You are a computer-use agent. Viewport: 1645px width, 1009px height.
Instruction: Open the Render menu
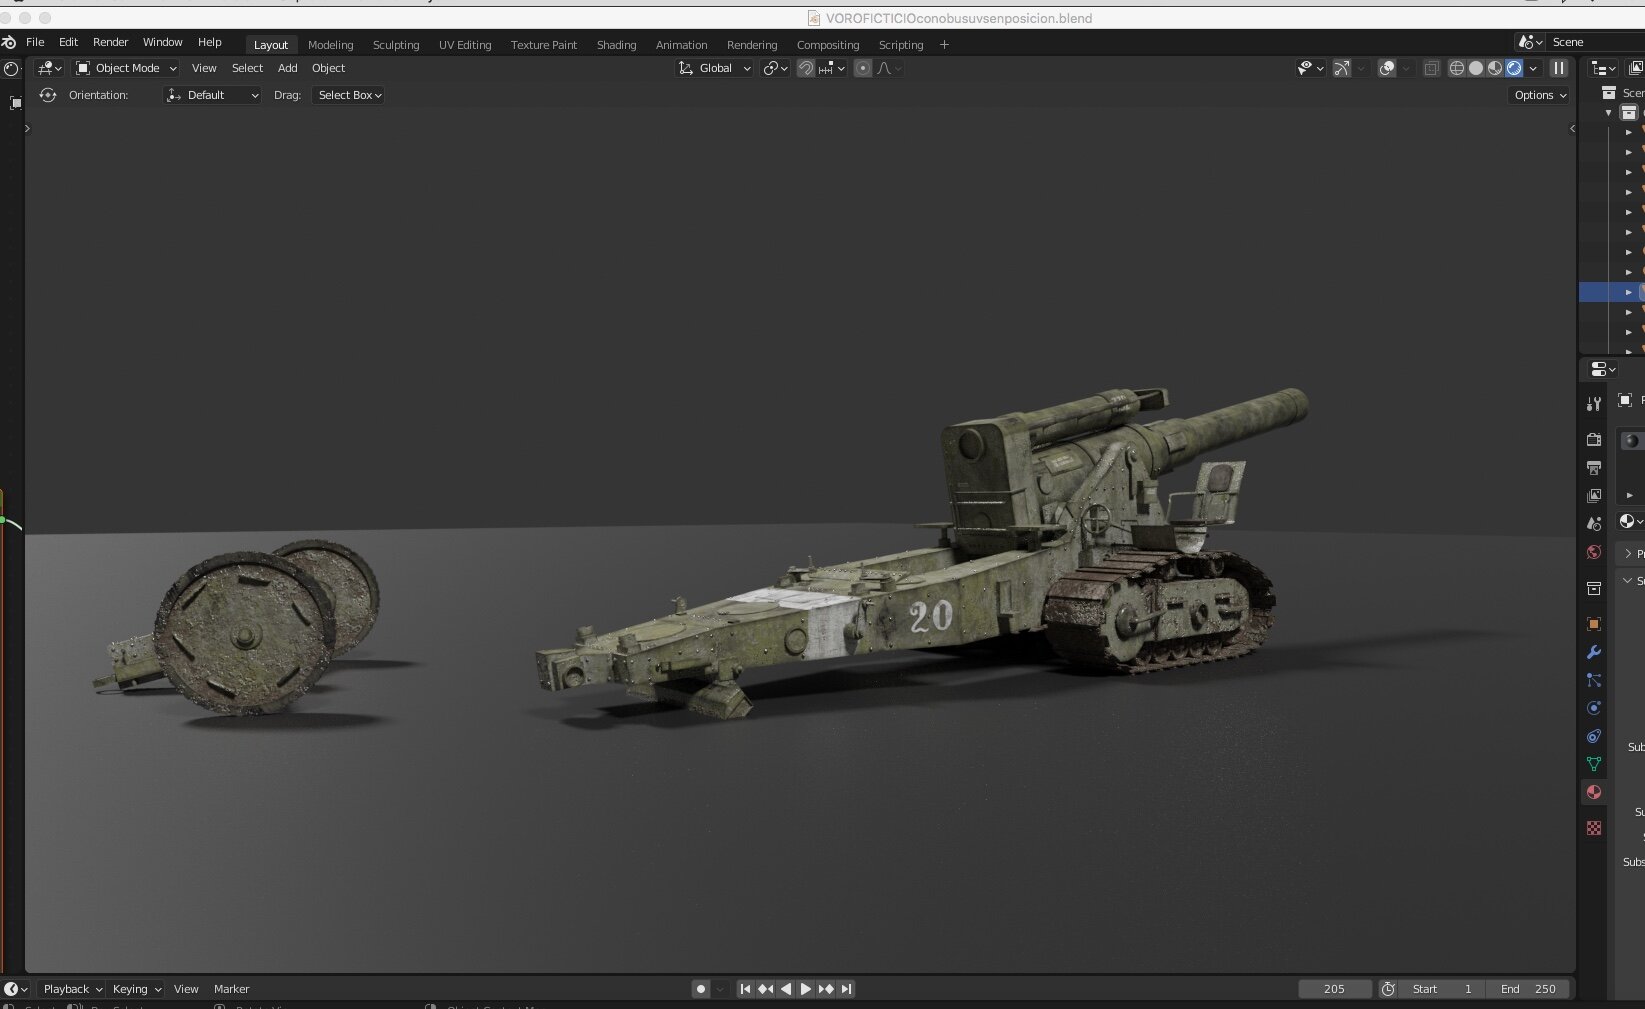coord(110,42)
